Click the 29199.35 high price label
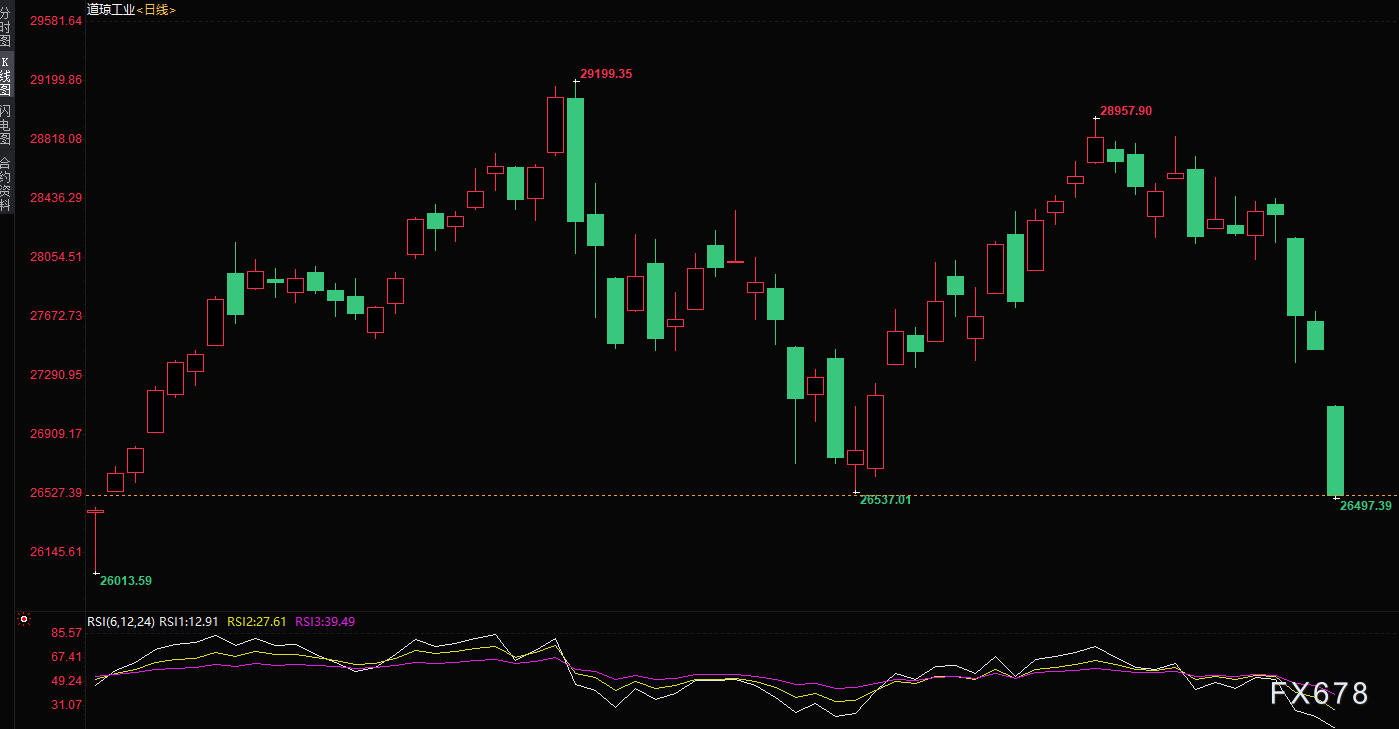 tap(606, 74)
